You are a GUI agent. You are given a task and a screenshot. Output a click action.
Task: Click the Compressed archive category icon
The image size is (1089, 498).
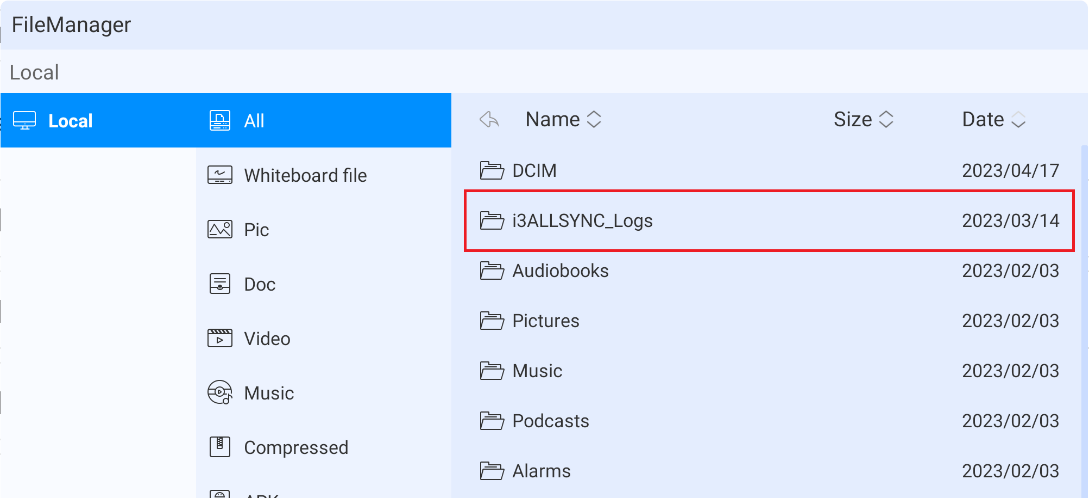tap(220, 446)
